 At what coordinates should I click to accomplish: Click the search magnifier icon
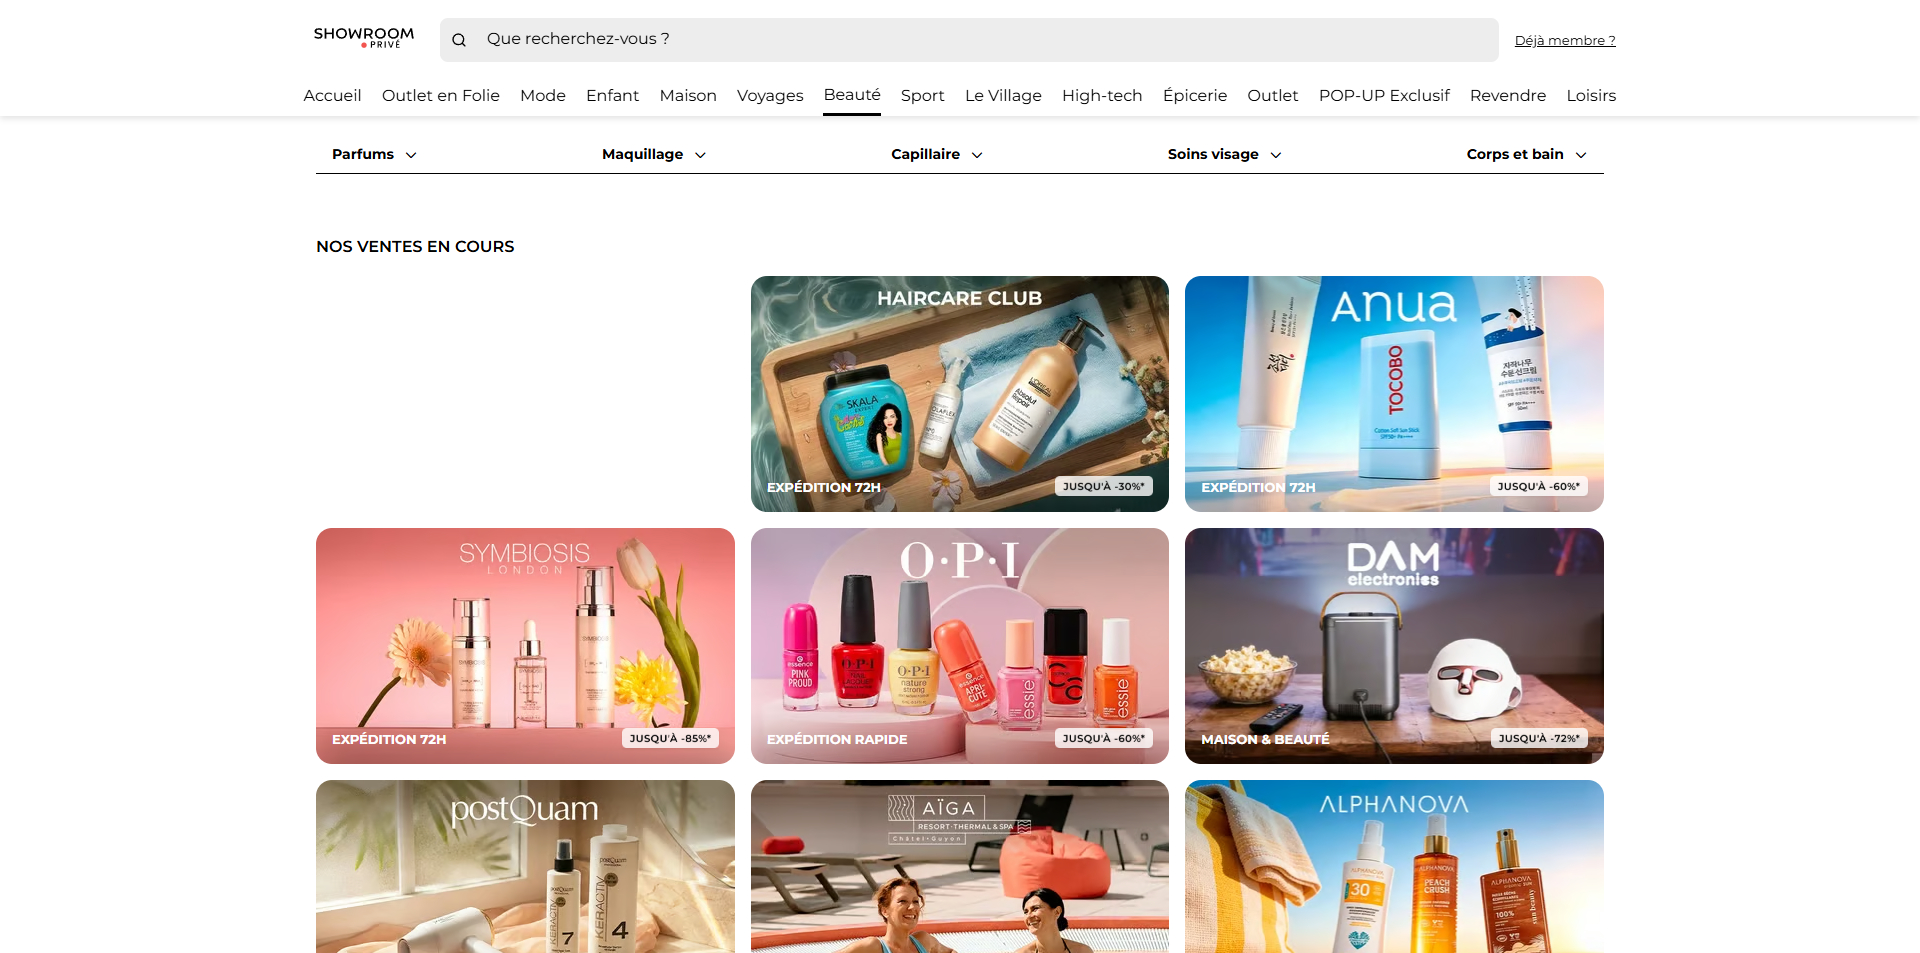click(x=459, y=40)
